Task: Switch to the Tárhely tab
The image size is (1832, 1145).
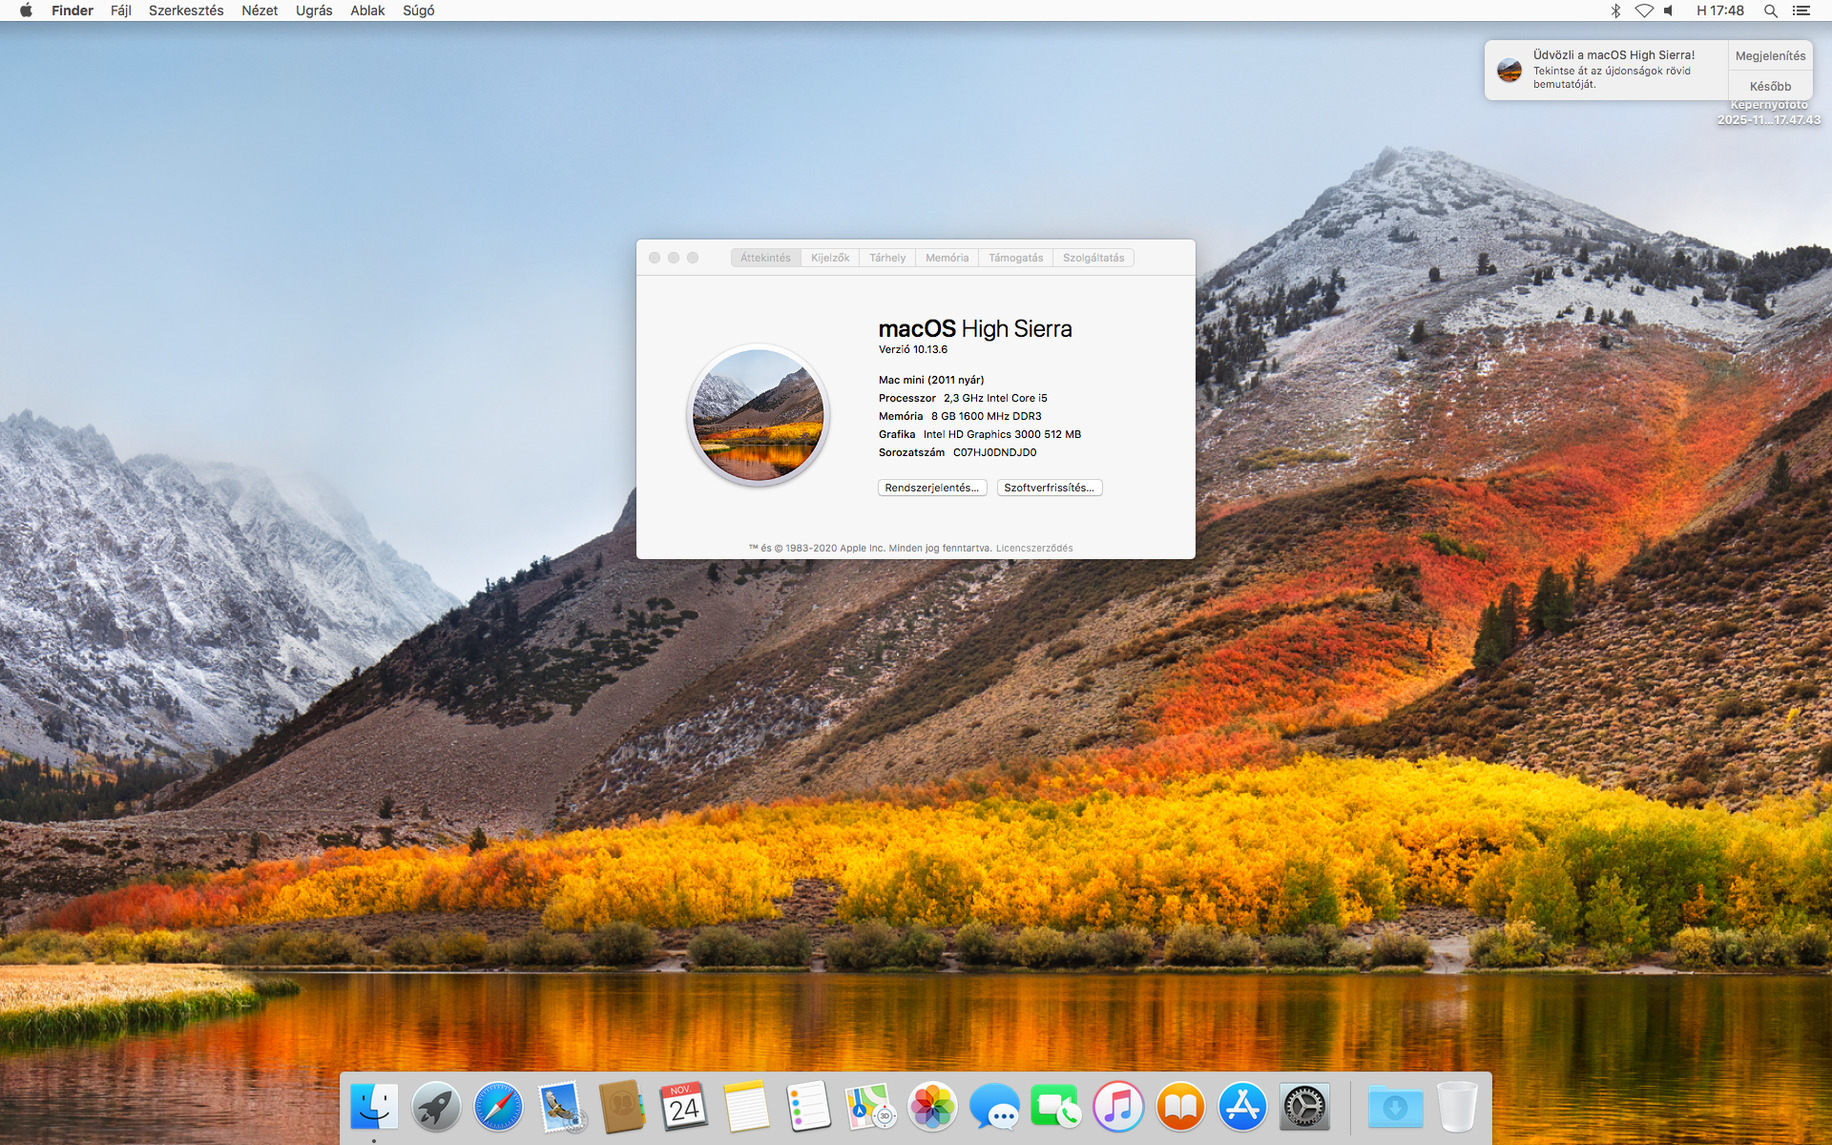Action: pos(887,258)
